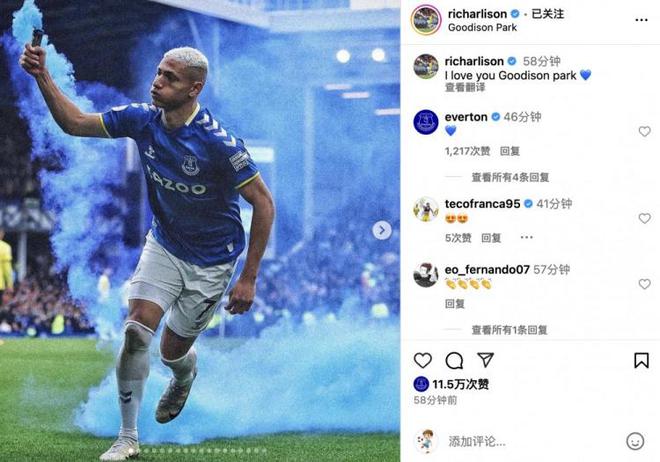
Task: Open emoji picker smiley icon
Action: [635, 441]
